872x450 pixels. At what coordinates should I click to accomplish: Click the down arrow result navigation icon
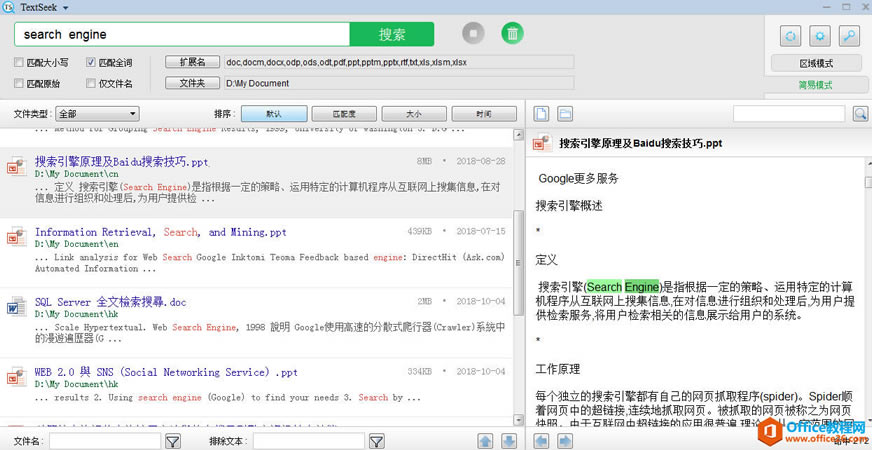click(x=509, y=442)
